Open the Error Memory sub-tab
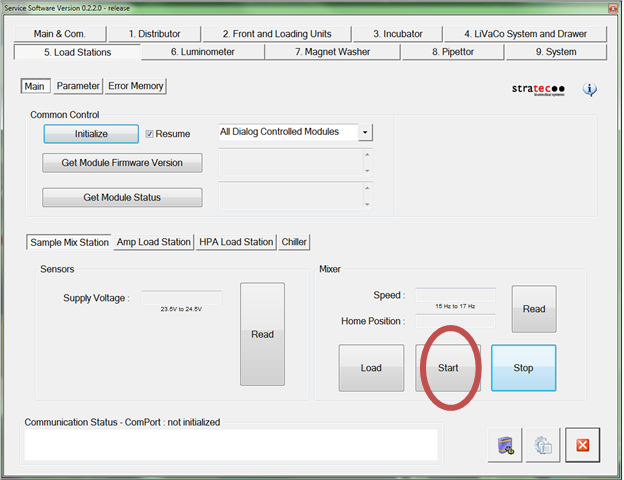Image resolution: width=624 pixels, height=480 pixels. pyautogui.click(x=136, y=86)
